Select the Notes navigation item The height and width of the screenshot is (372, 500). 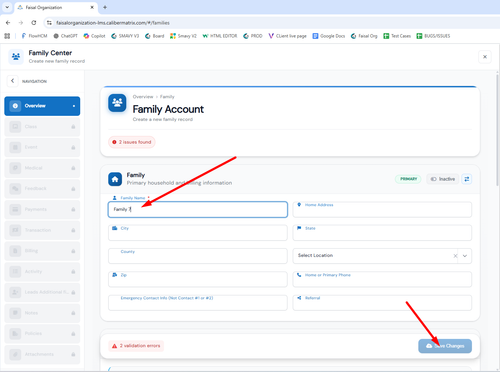pyautogui.click(x=42, y=313)
